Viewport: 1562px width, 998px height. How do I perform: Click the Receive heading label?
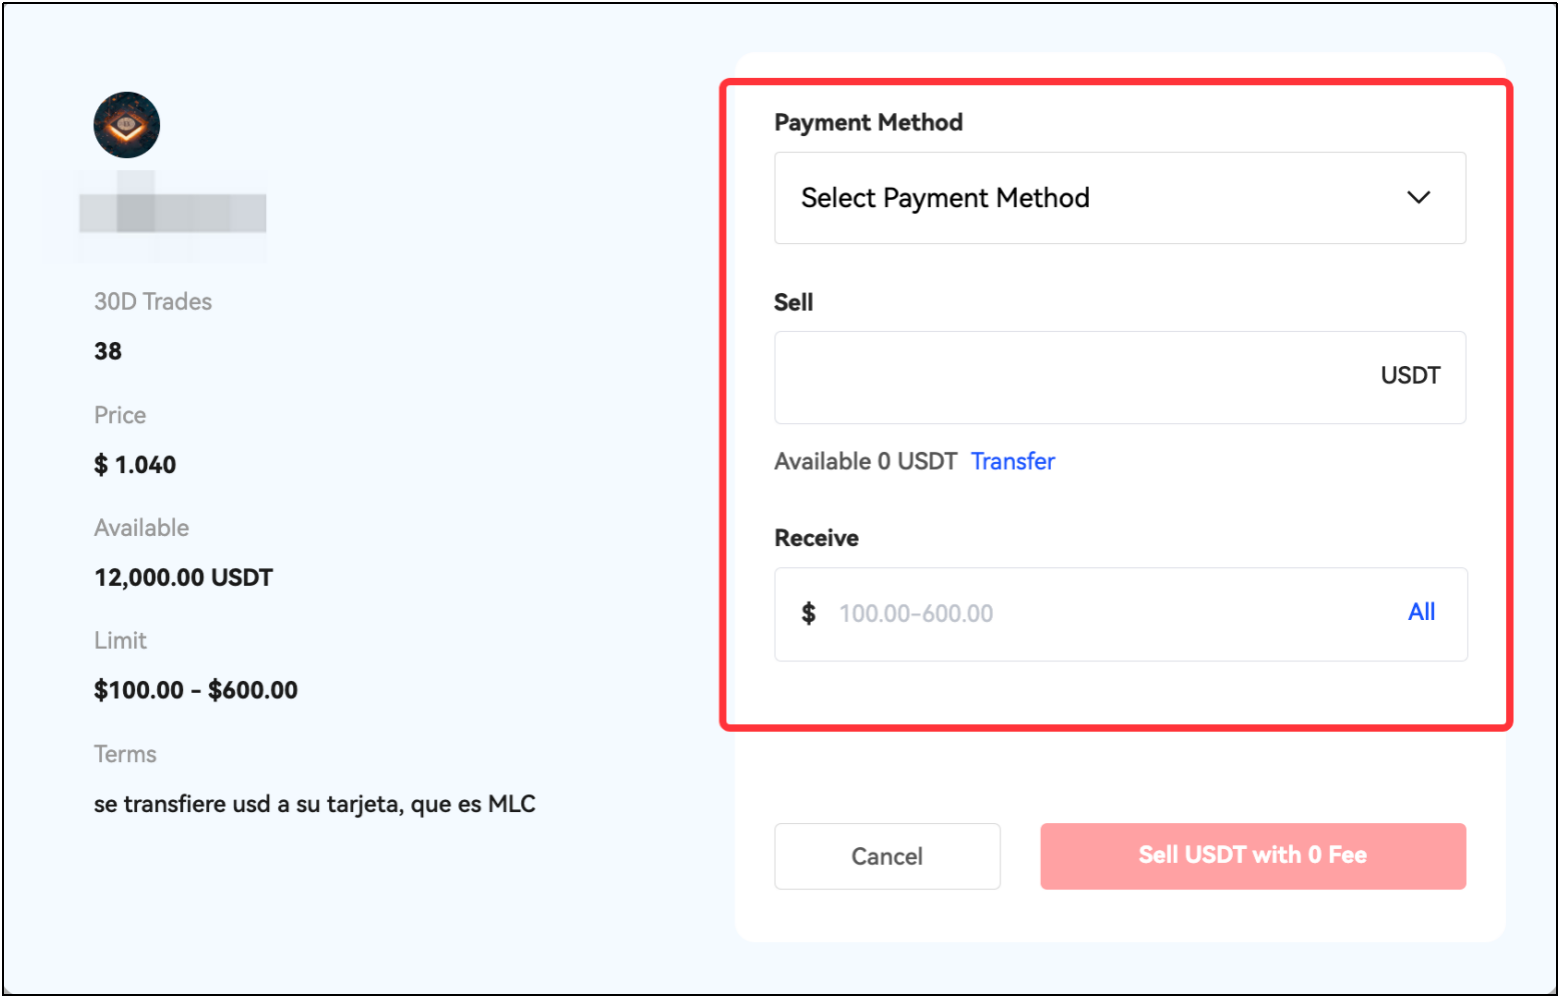click(x=816, y=538)
